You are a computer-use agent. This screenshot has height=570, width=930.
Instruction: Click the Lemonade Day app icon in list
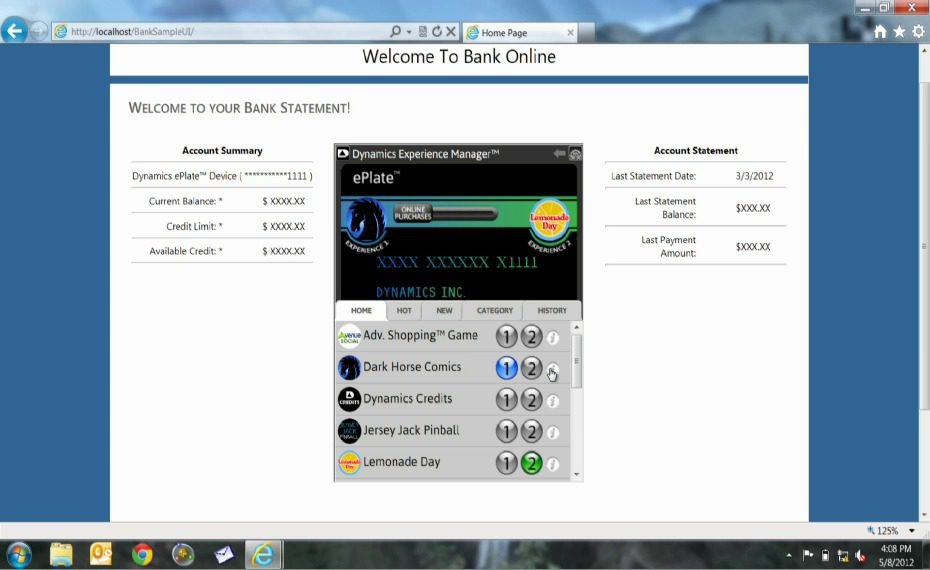click(349, 463)
